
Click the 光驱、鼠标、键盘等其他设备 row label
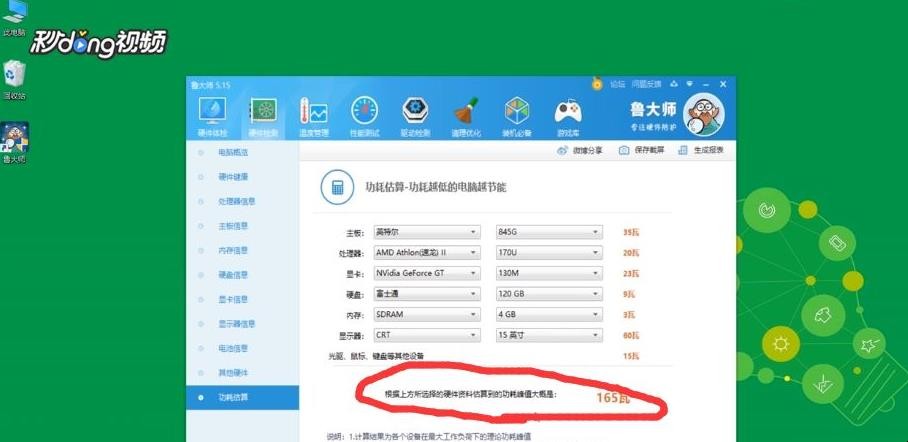click(376, 355)
